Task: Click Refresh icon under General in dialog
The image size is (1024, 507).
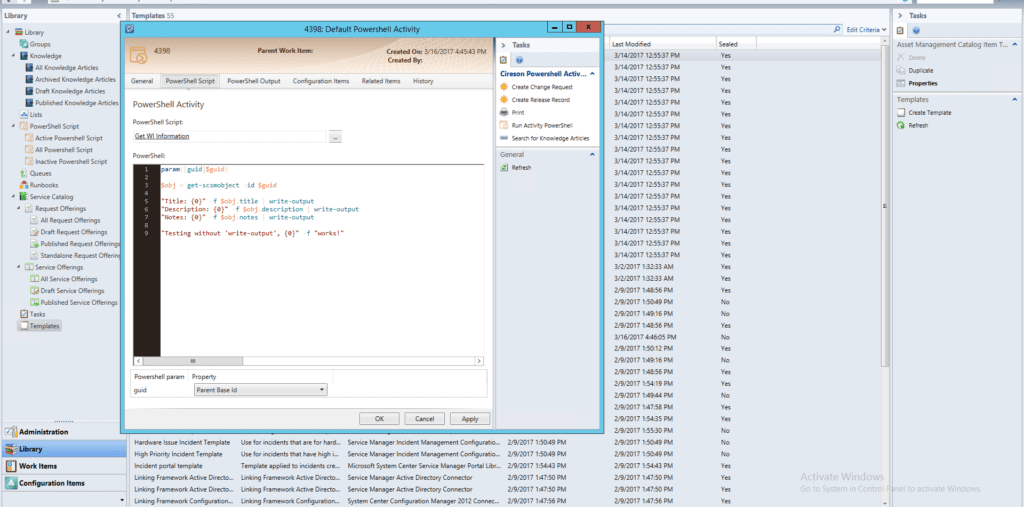Action: point(504,168)
